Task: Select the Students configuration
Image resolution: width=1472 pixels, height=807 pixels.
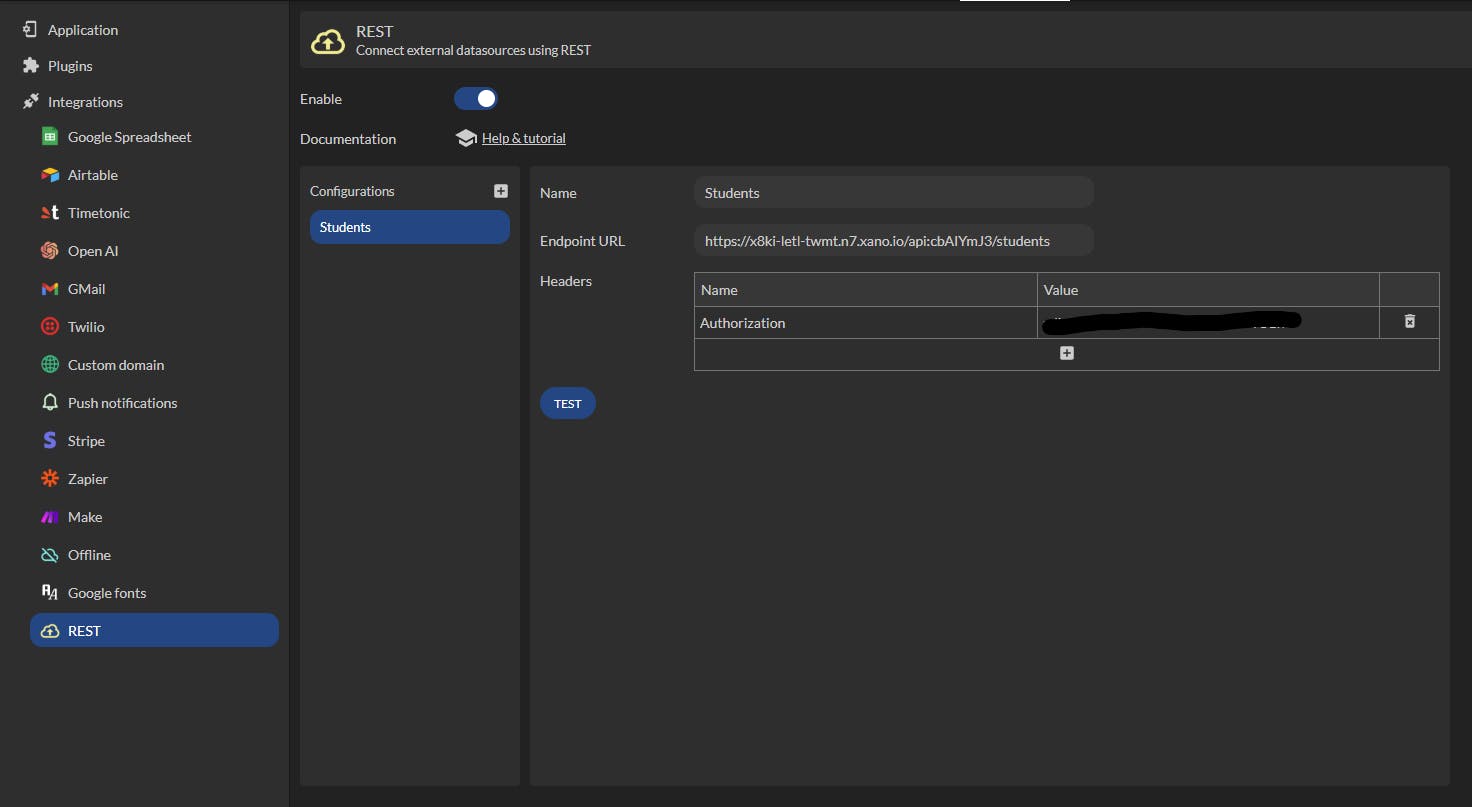Action: point(410,227)
